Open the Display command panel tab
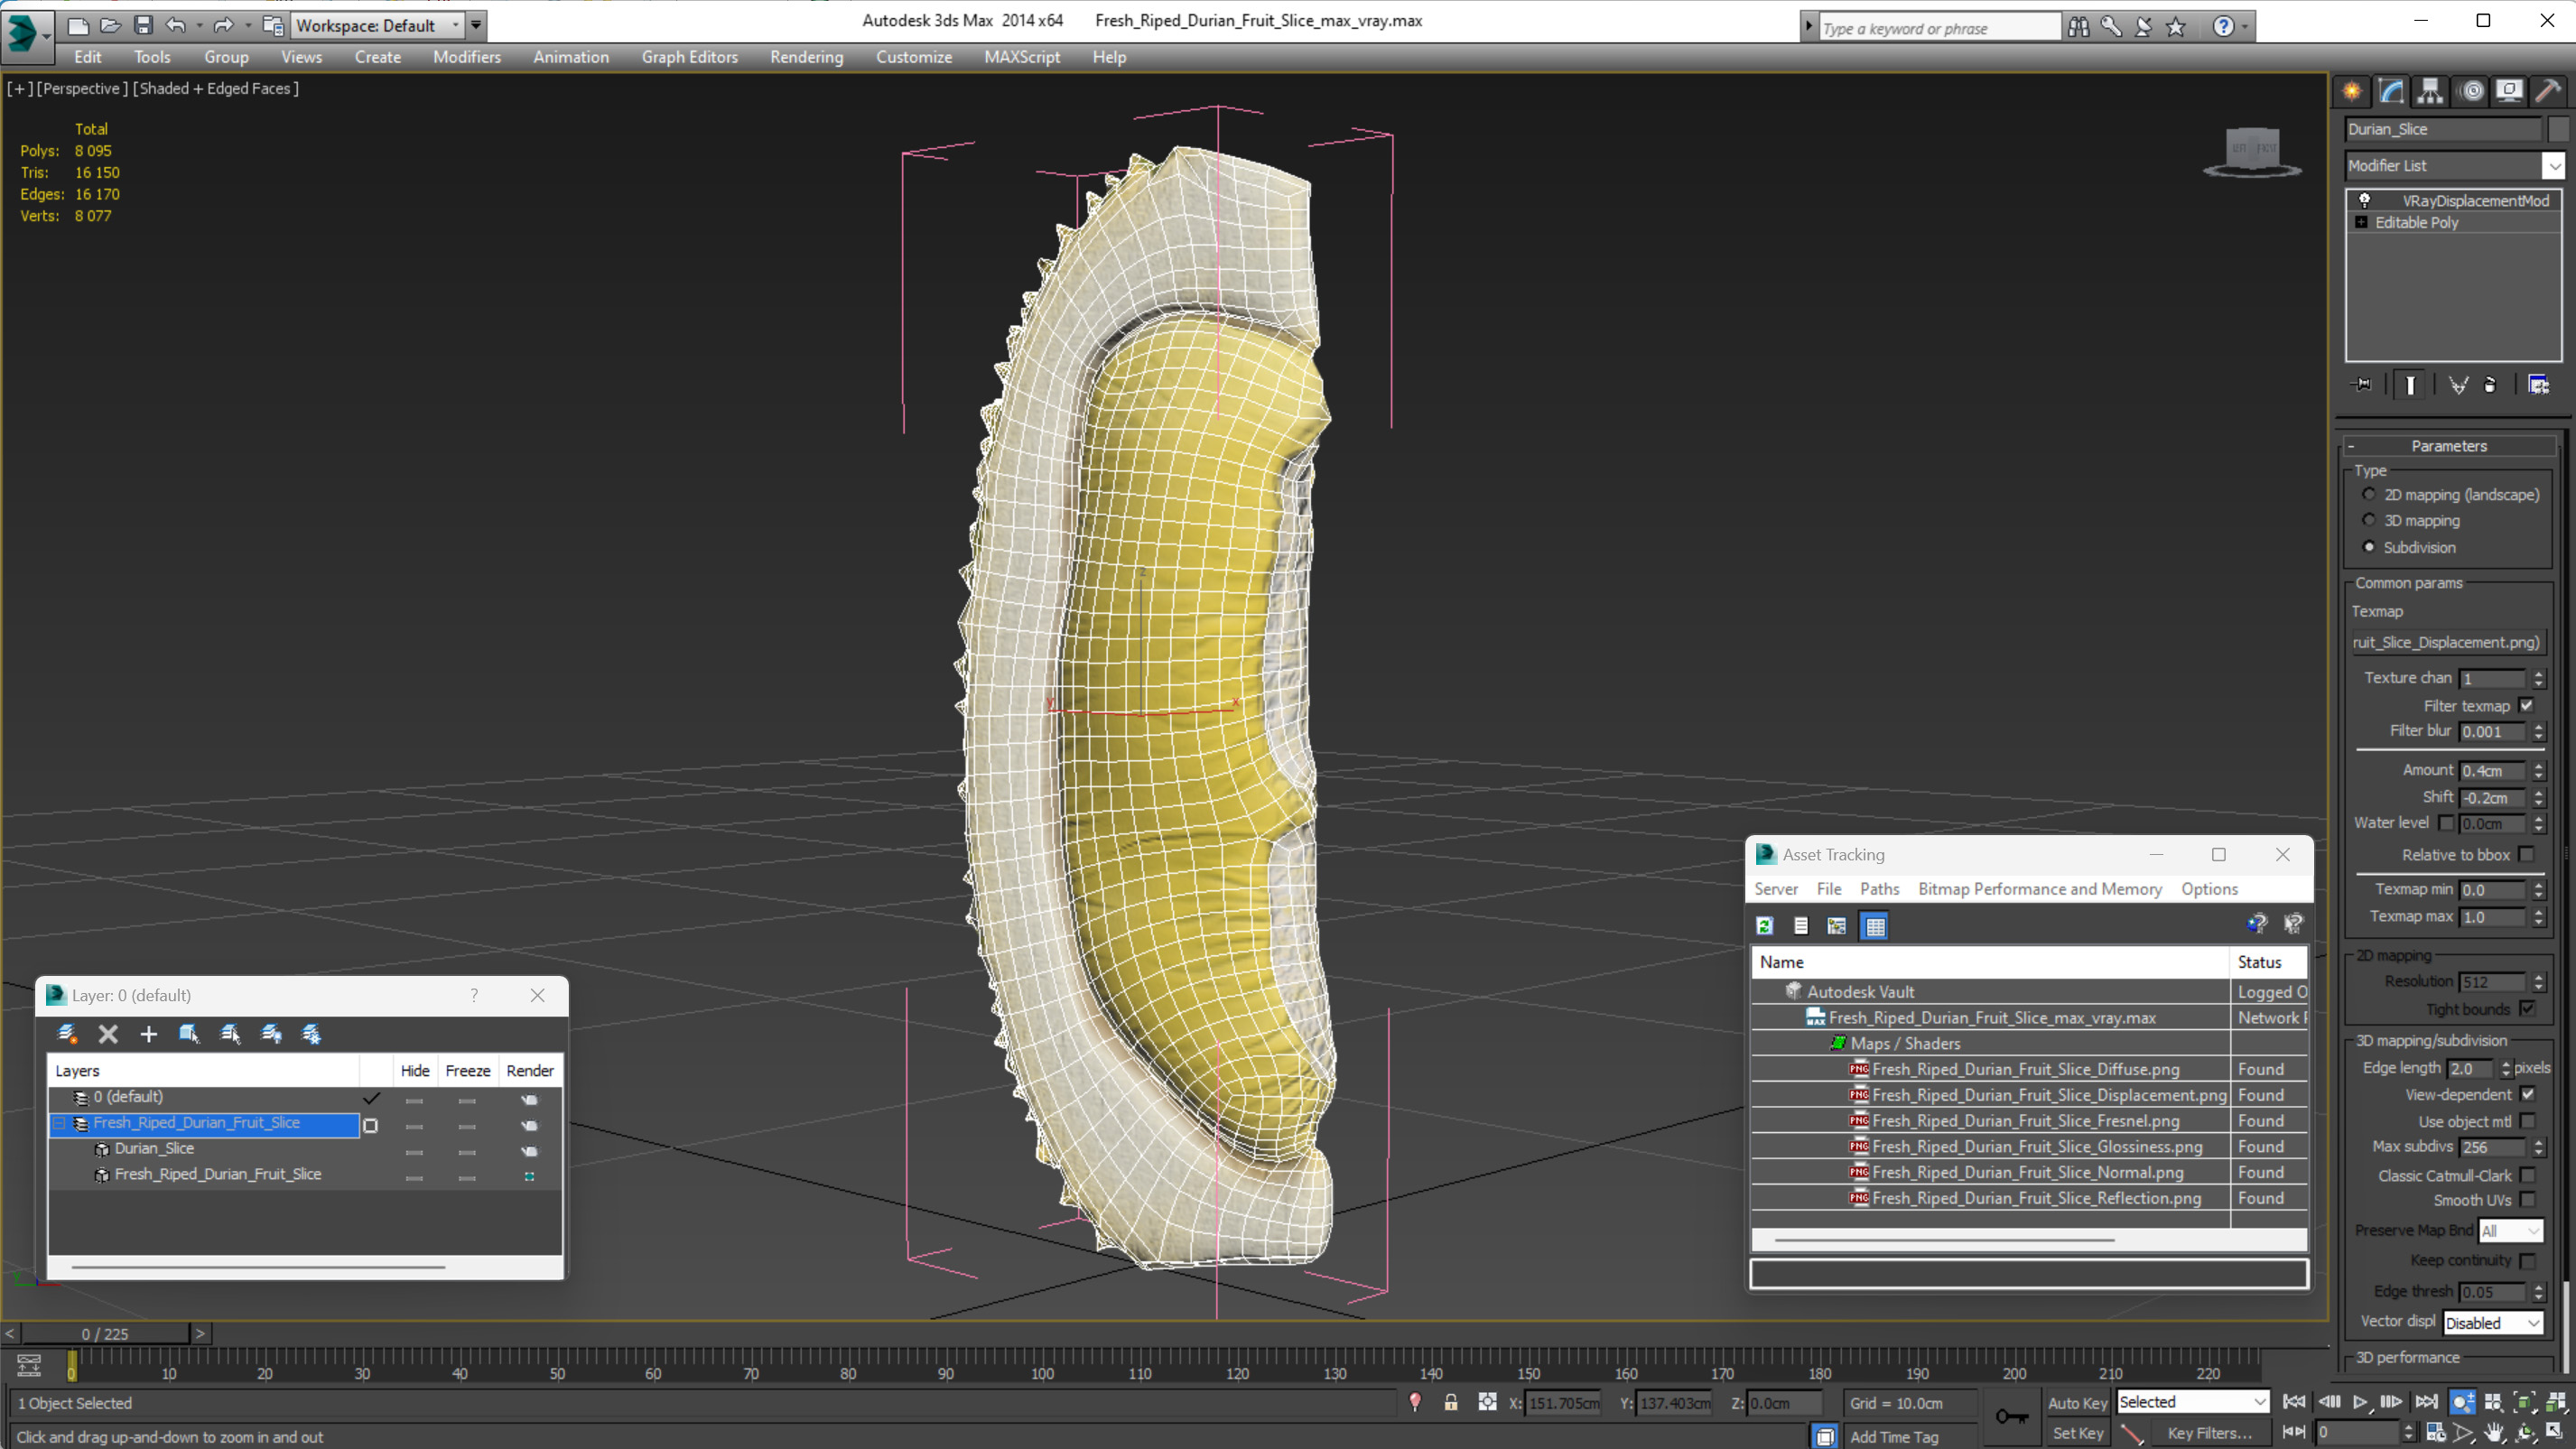The height and width of the screenshot is (1449, 2576). (2509, 92)
